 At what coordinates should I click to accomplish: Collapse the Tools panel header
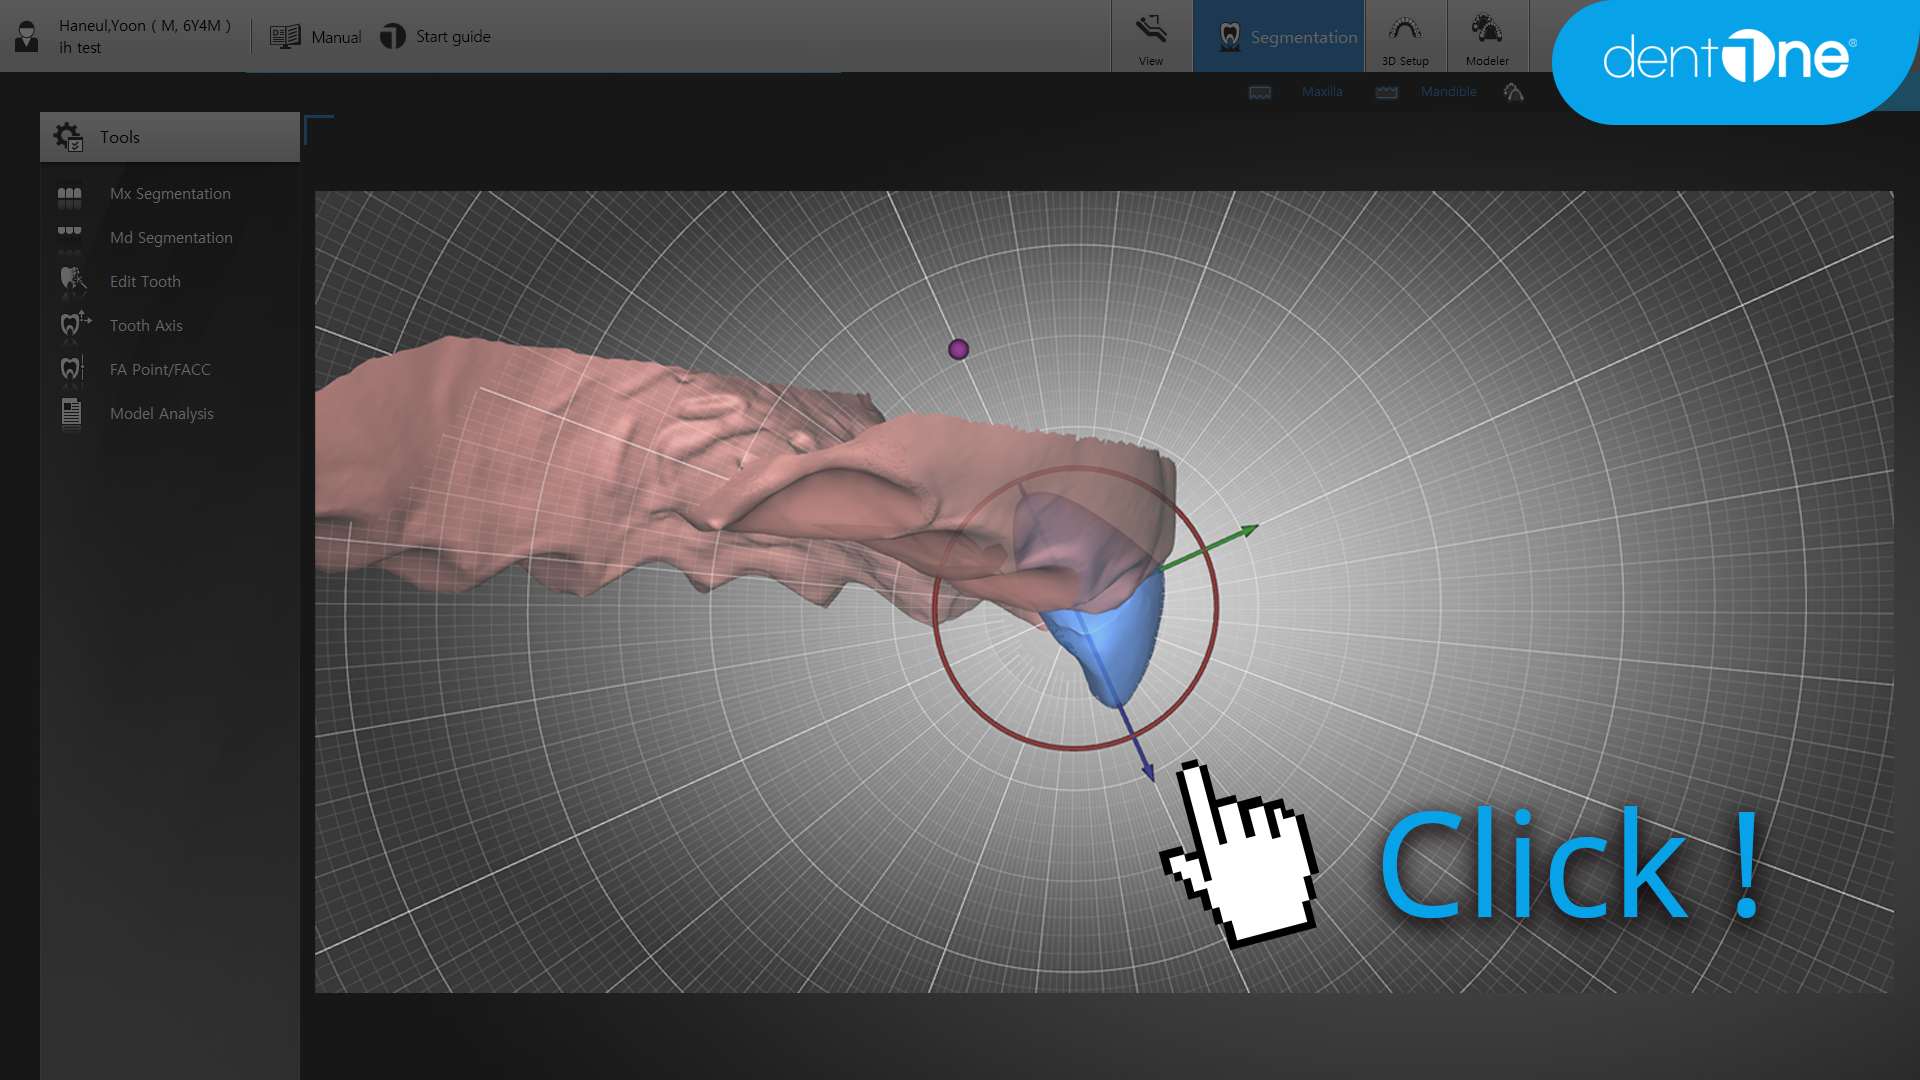tap(170, 137)
